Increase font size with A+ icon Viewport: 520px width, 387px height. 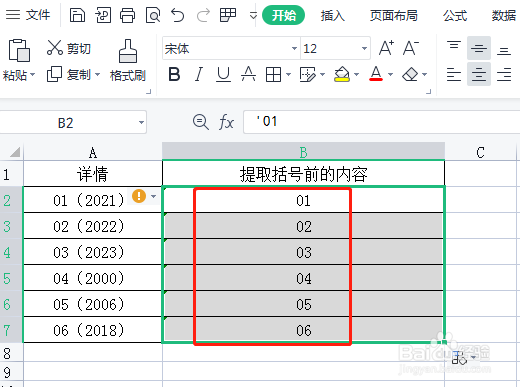point(387,48)
